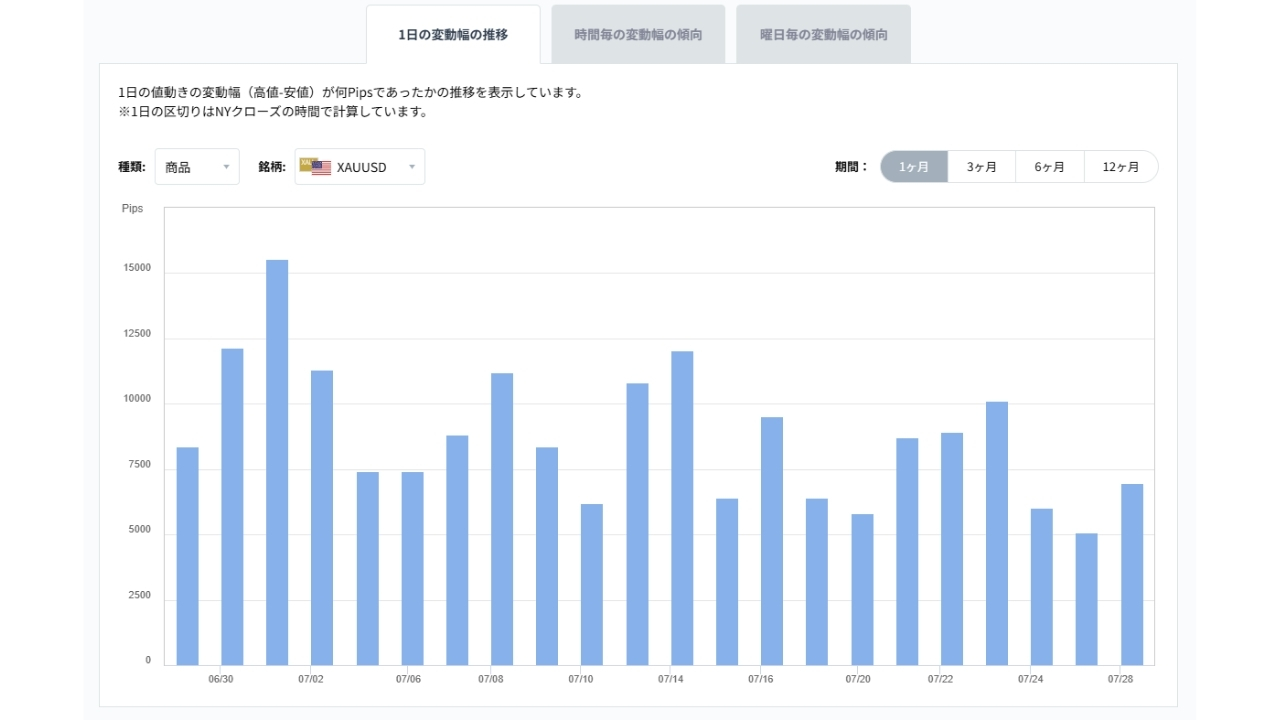Click the 銘柄 label text
The image size is (1280, 720).
pyautogui.click(x=272, y=167)
